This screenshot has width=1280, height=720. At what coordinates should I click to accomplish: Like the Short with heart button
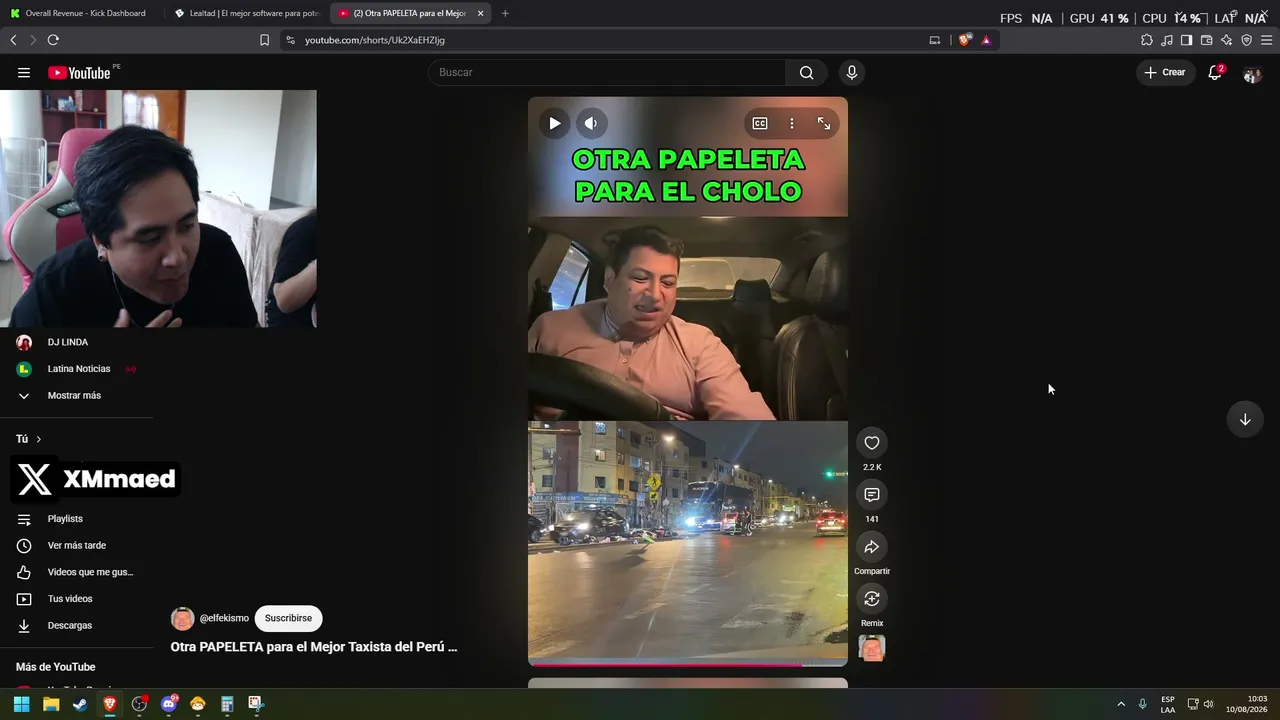click(872, 443)
